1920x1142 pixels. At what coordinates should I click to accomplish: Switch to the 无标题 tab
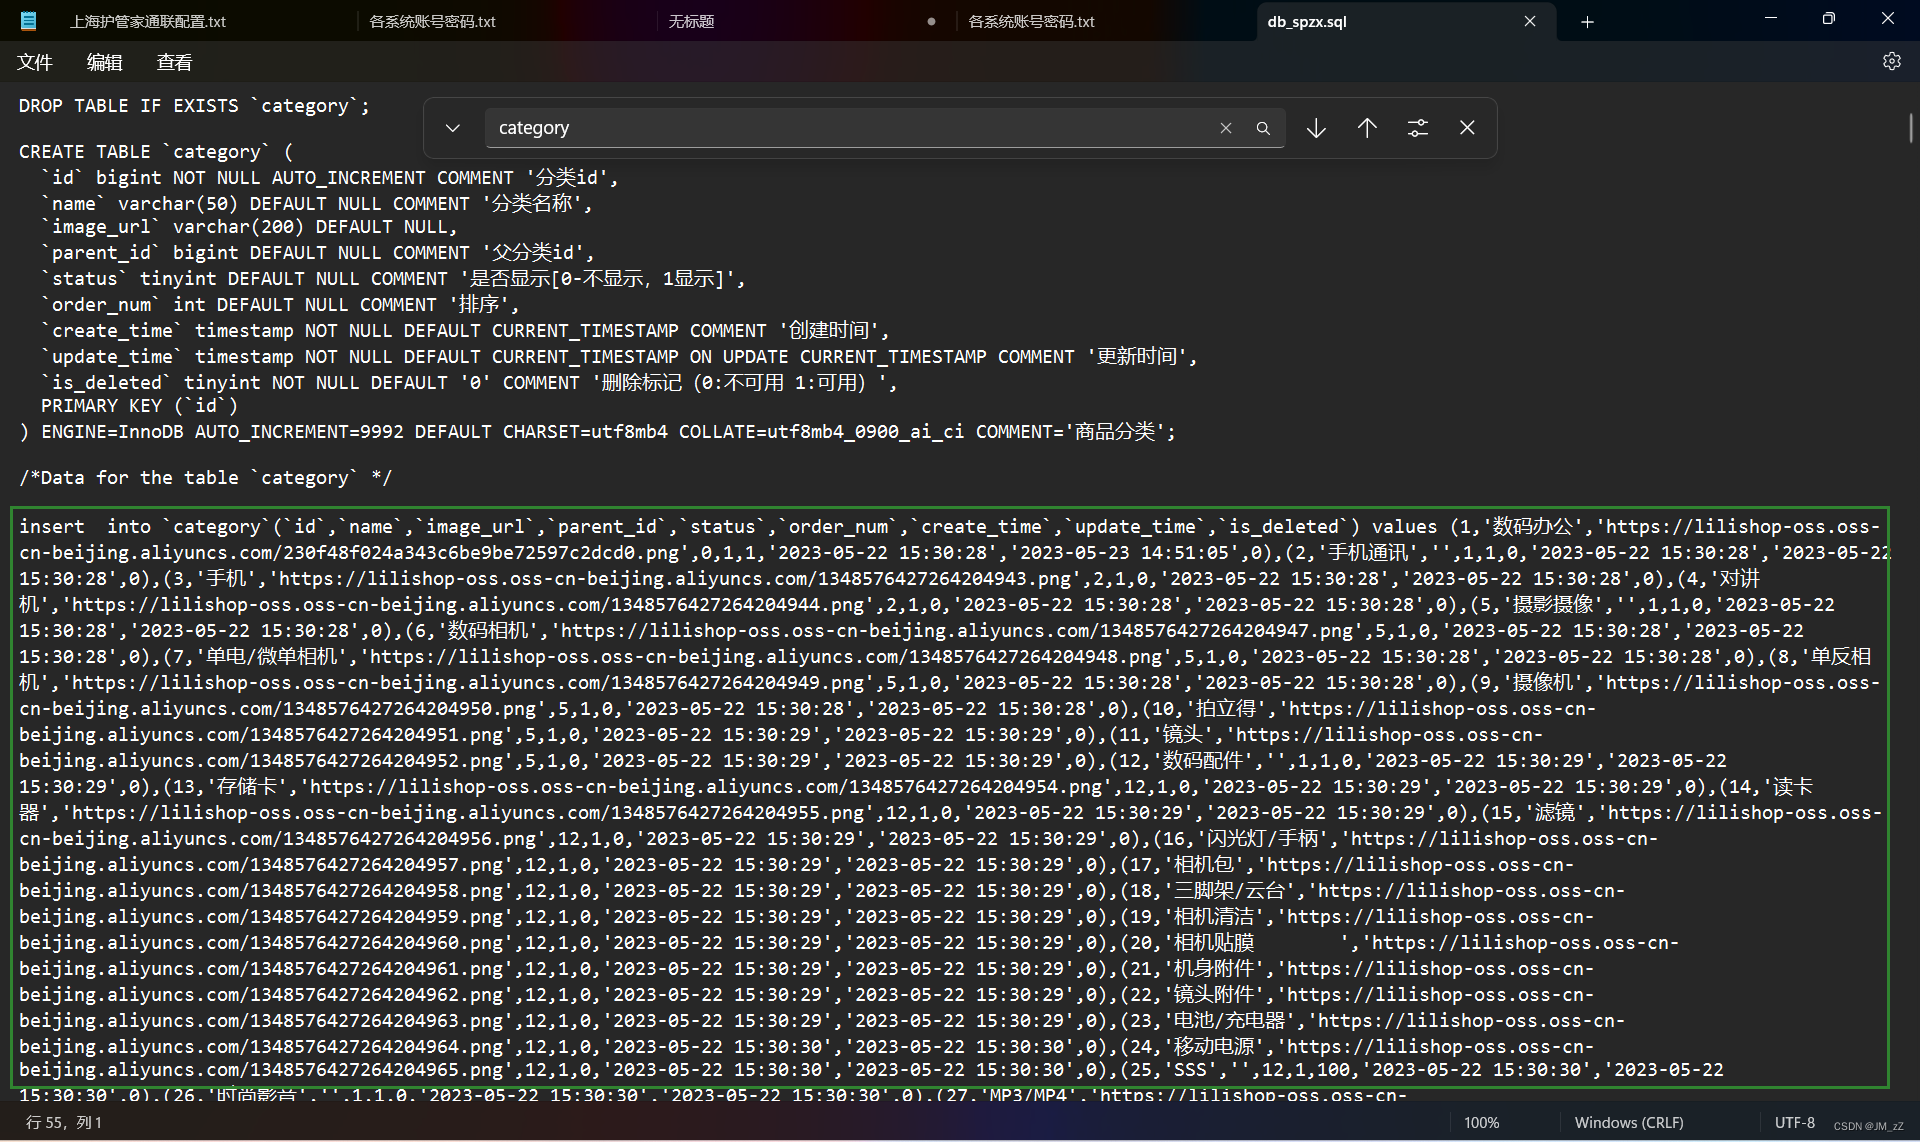(x=691, y=21)
